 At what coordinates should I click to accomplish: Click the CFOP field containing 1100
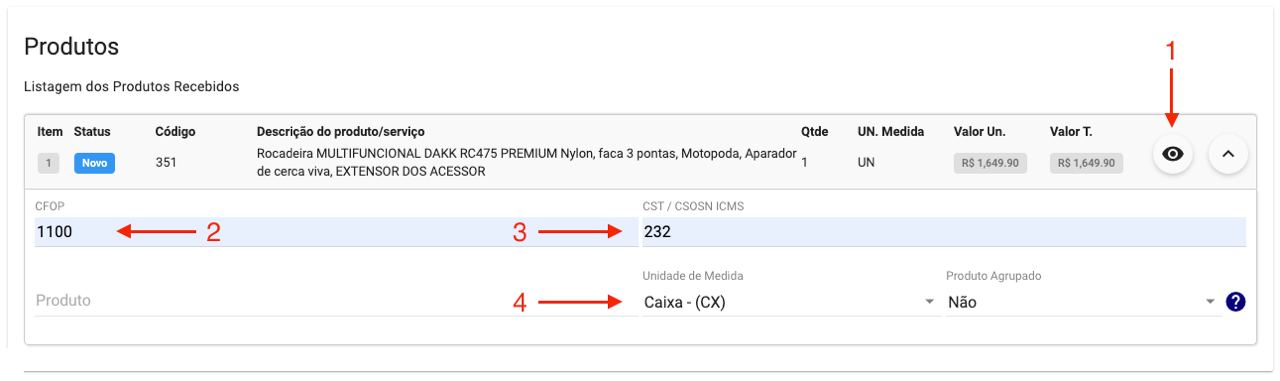point(329,232)
